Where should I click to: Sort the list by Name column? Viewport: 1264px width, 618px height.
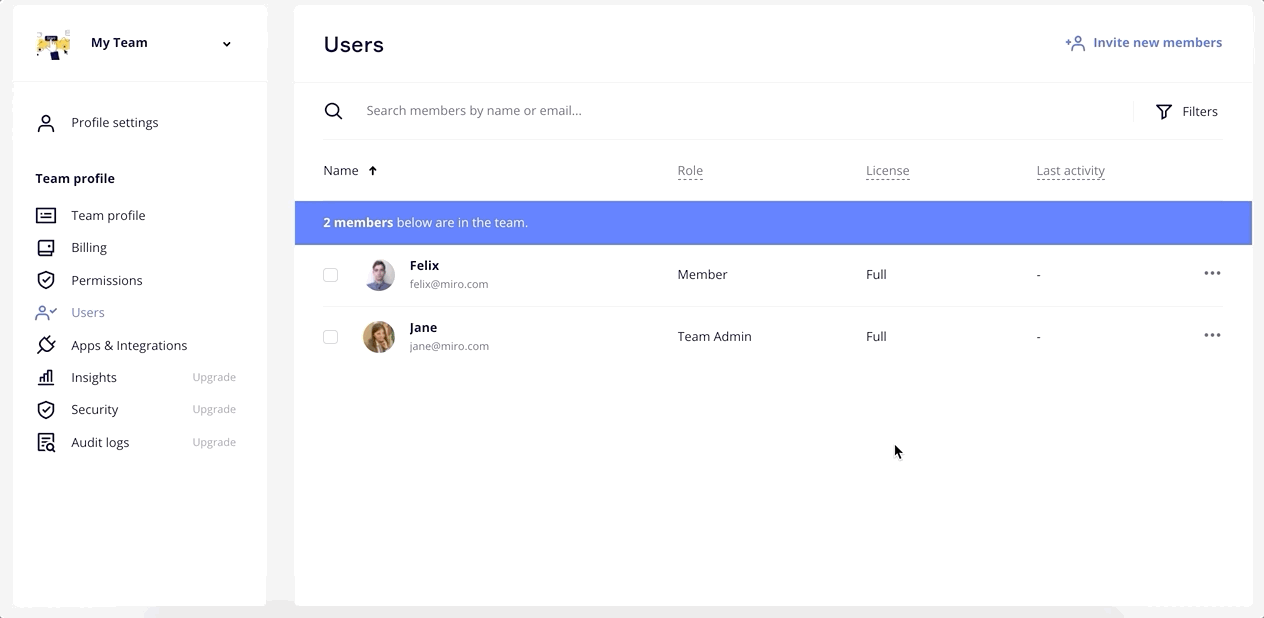coord(341,171)
